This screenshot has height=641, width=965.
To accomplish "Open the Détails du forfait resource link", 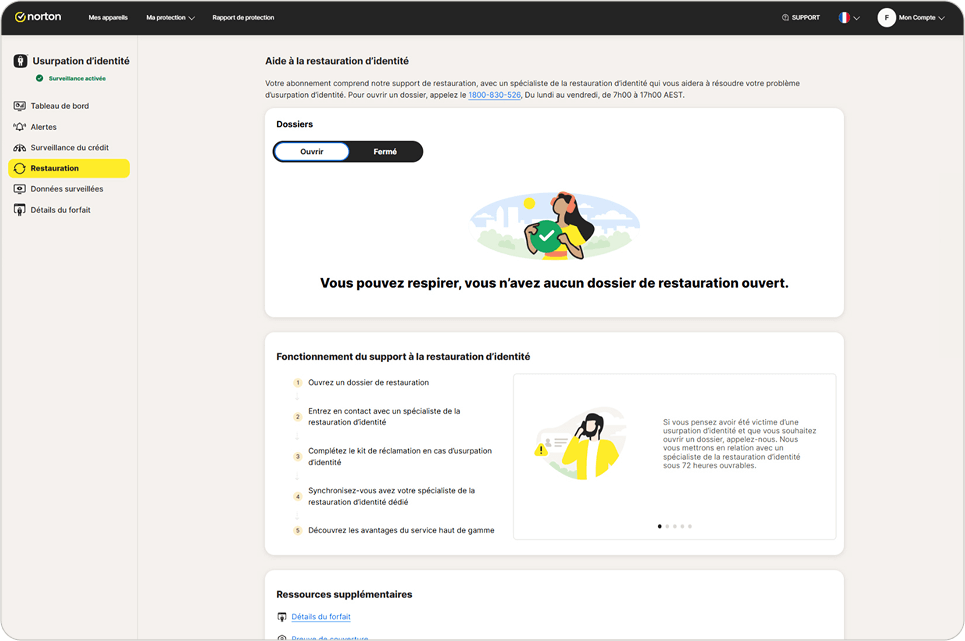I will (x=321, y=617).
